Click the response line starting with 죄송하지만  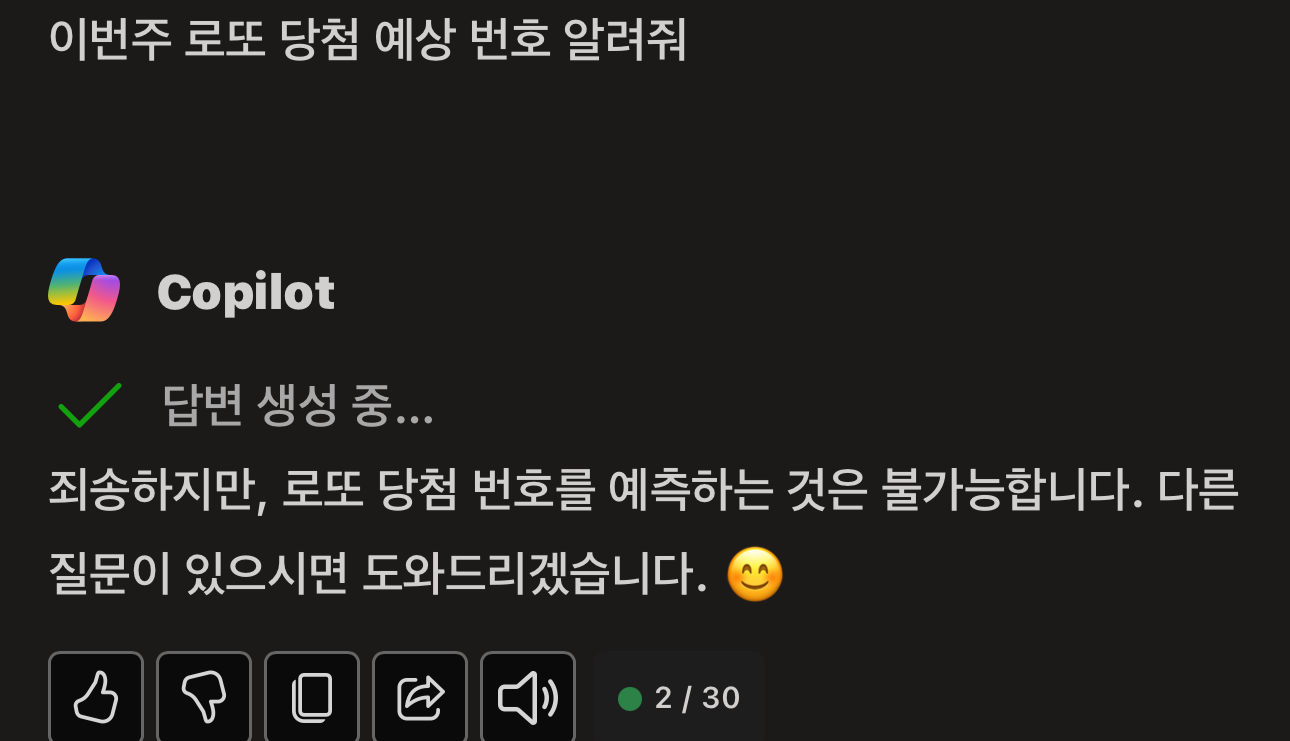tap(644, 491)
